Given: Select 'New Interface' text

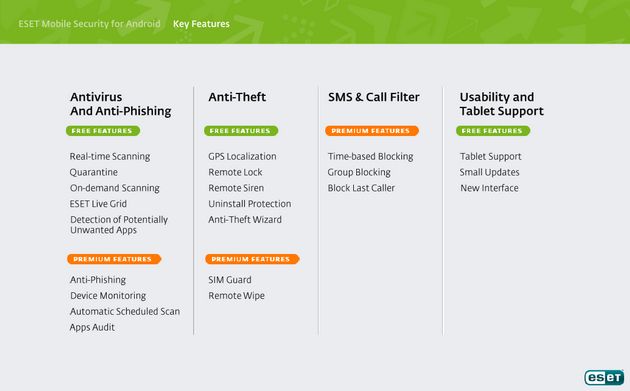Looking at the screenshot, I should (x=489, y=188).
